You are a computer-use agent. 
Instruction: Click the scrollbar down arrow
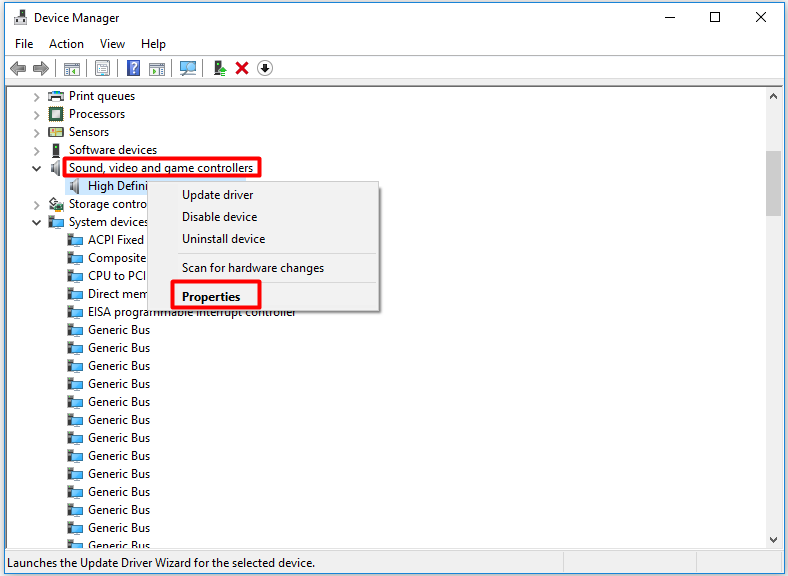pos(773,540)
